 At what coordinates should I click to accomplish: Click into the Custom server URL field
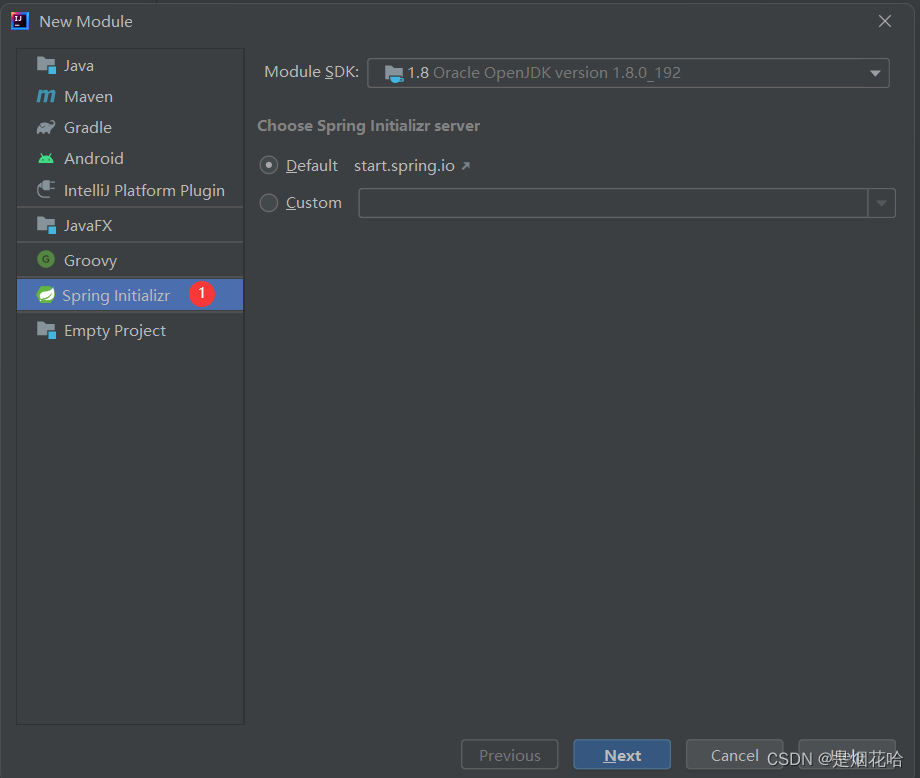613,203
